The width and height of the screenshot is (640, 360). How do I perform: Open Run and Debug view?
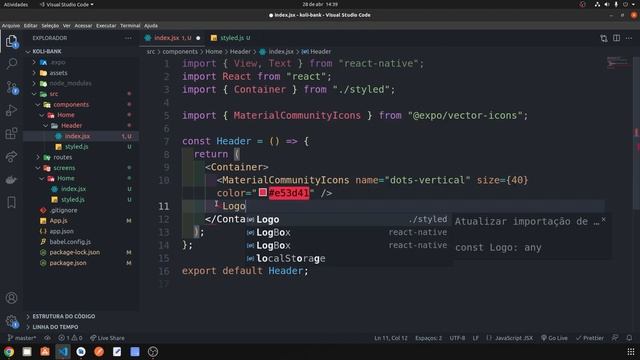click(x=11, y=110)
